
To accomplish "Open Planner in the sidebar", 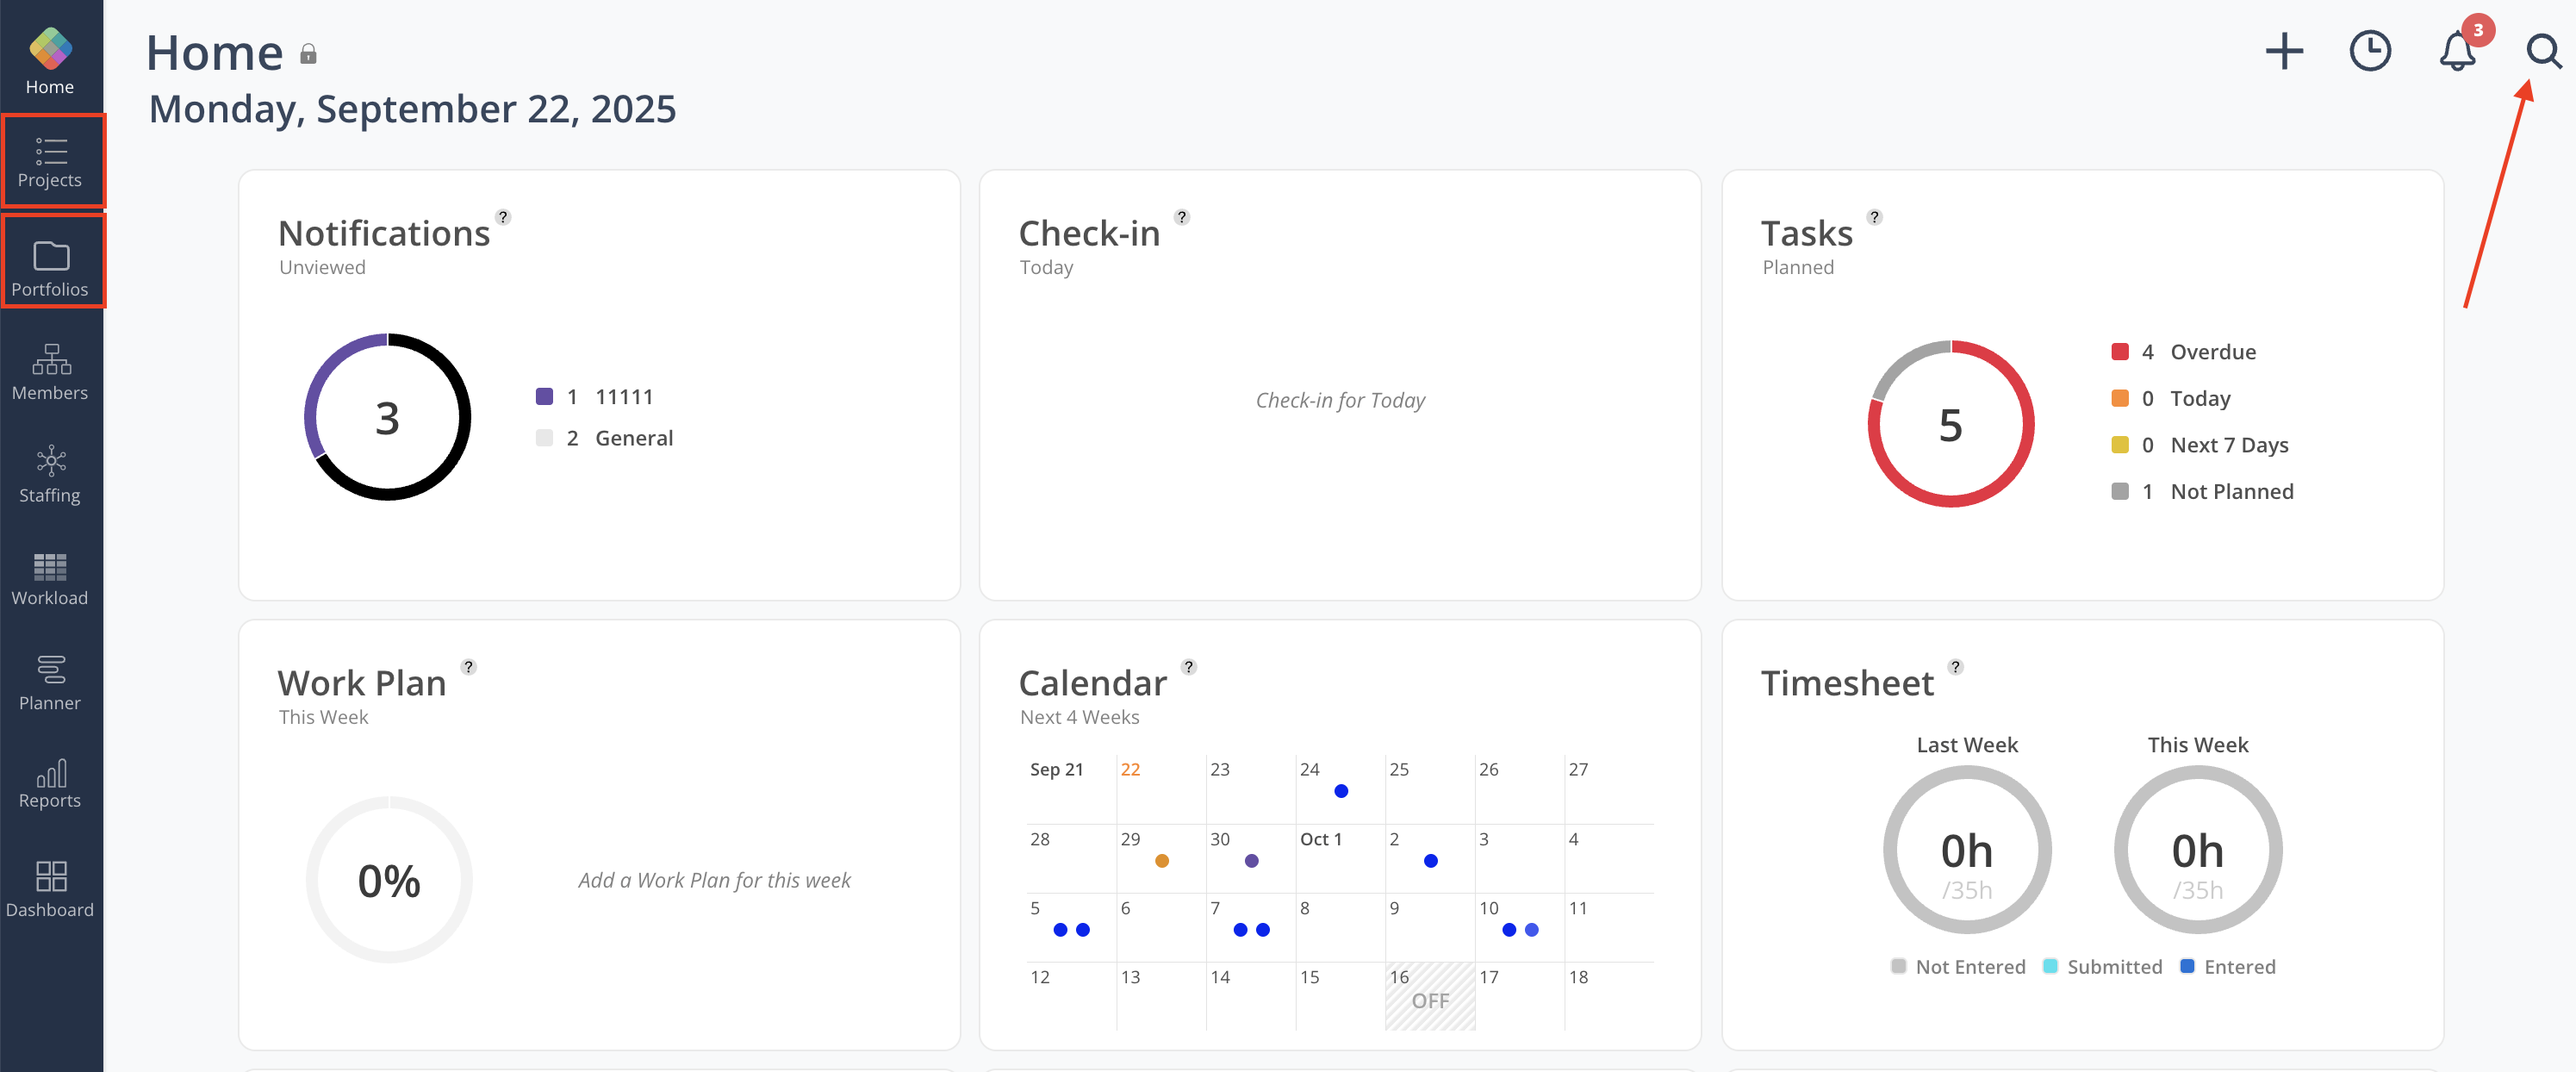I will pos(50,683).
